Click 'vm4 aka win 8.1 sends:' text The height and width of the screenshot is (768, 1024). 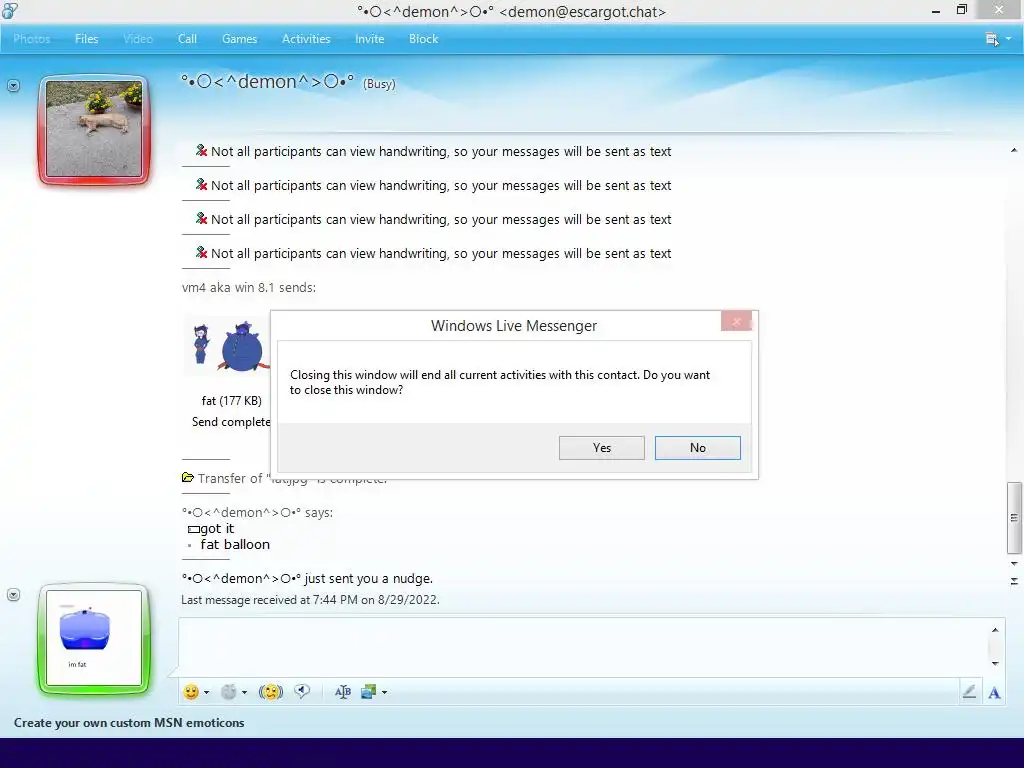coord(249,287)
